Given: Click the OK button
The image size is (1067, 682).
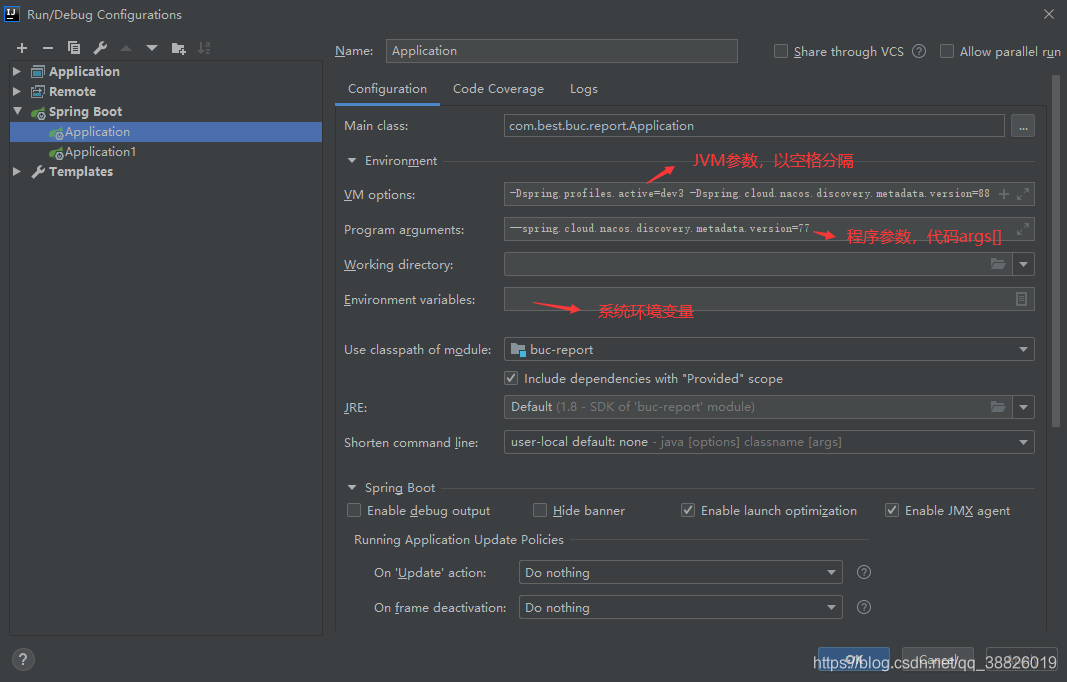Looking at the screenshot, I should (853, 659).
